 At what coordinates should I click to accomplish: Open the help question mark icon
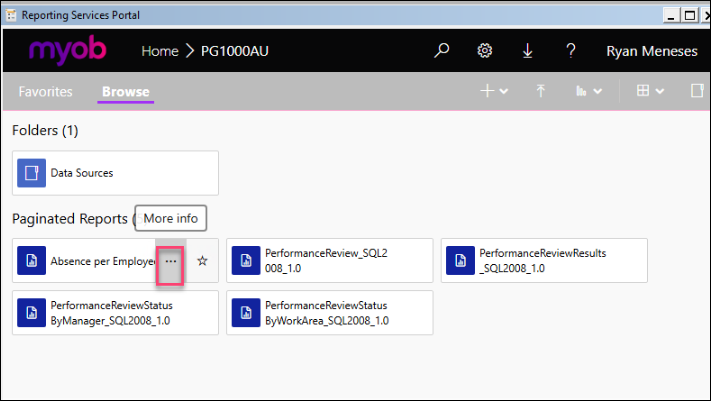(570, 51)
